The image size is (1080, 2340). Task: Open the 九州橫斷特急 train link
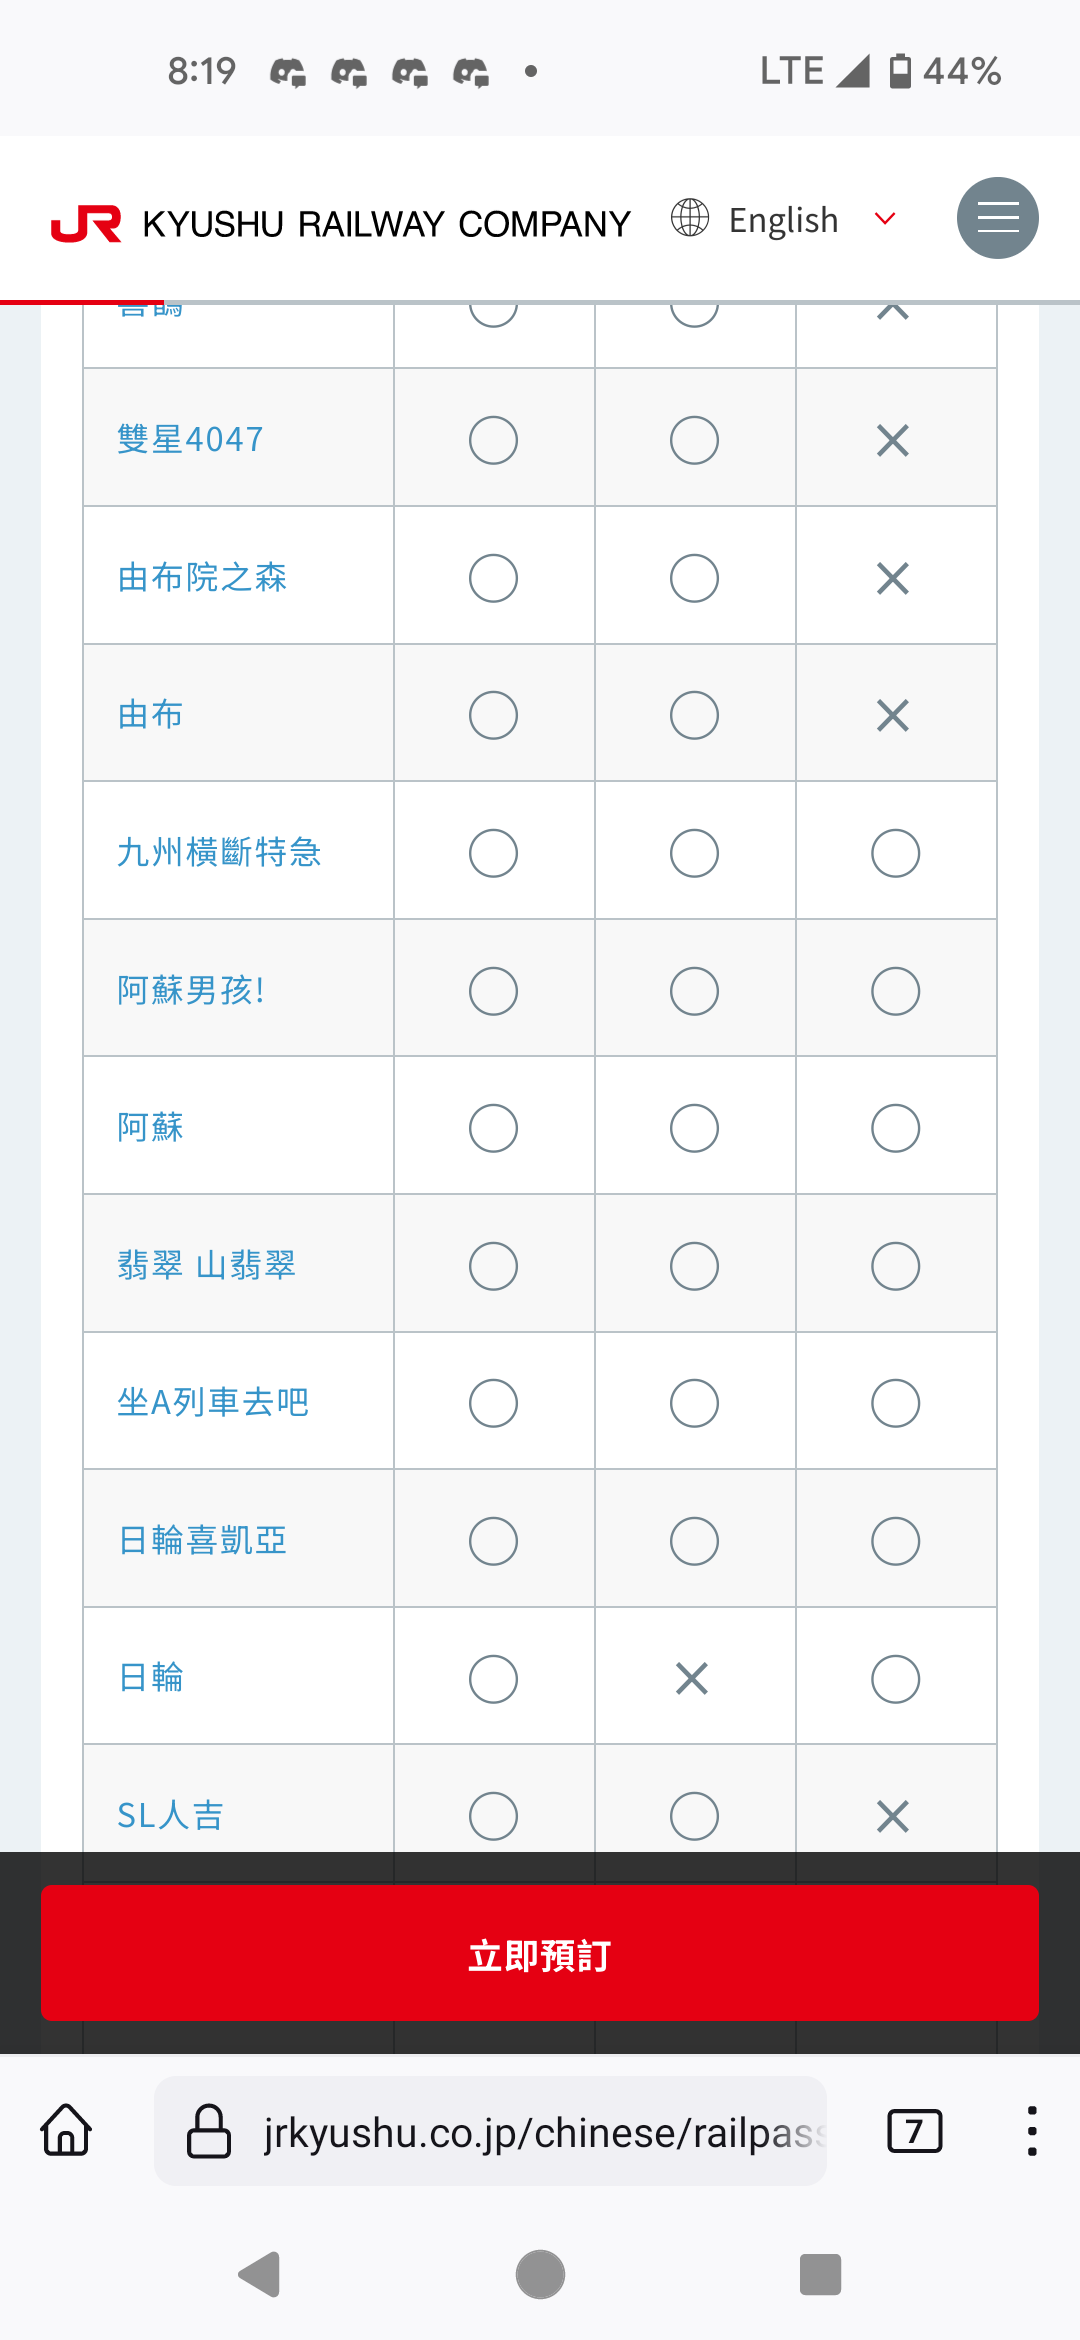(219, 852)
